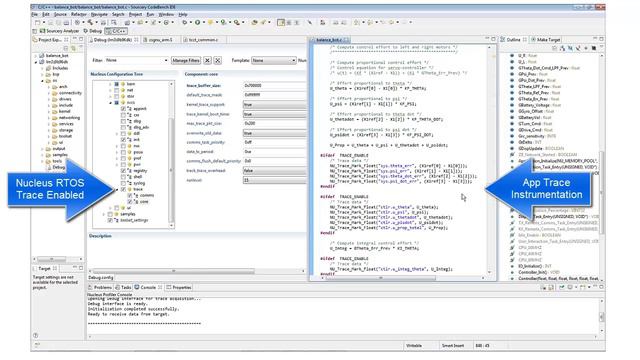Click the trace_buffer_size input field
Screen dimensions: 640x360
[x=275, y=86]
